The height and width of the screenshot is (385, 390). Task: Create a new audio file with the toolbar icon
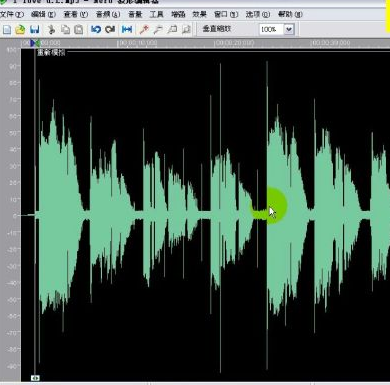coord(7,30)
